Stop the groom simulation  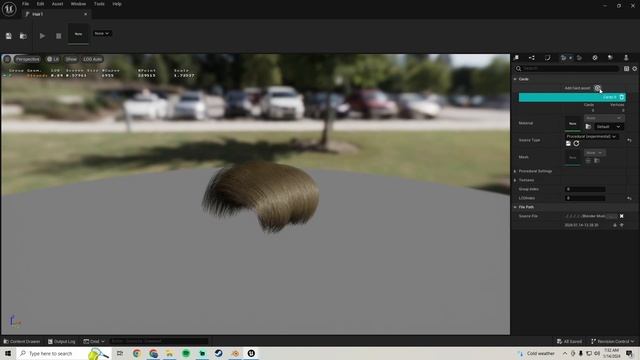(58, 36)
